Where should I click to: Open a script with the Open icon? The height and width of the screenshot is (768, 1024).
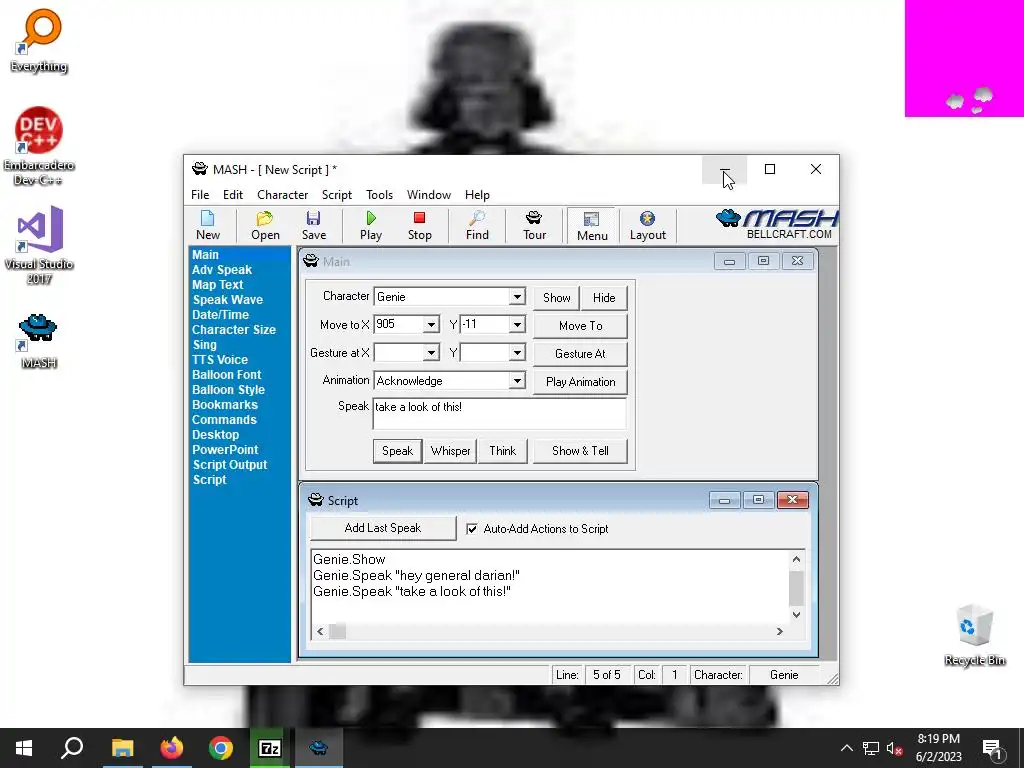(265, 225)
